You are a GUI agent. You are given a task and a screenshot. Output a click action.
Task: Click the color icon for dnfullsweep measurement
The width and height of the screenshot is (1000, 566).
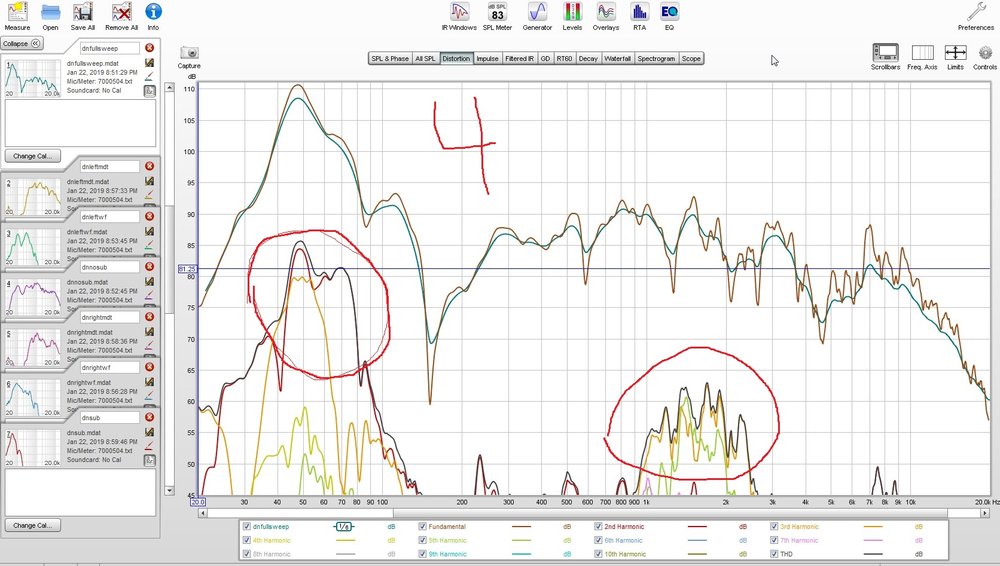(x=149, y=77)
